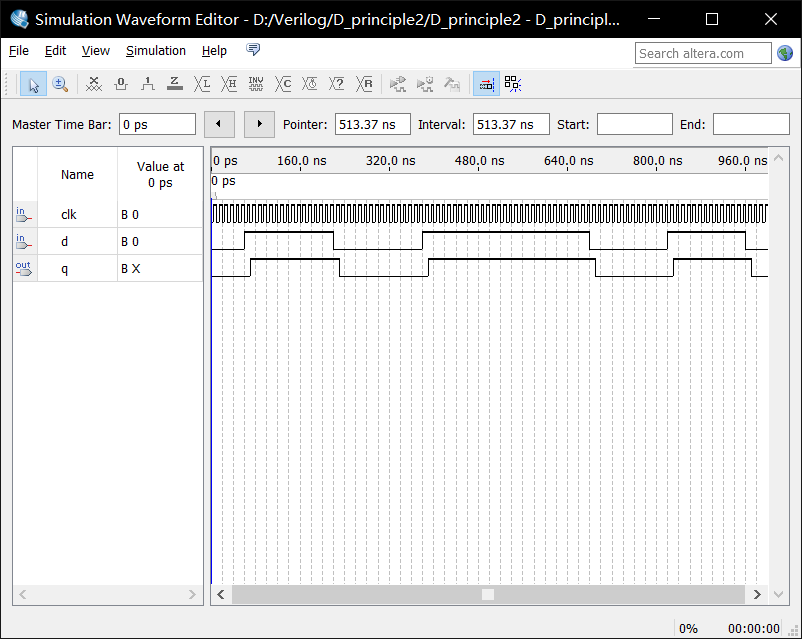Click the Master Time Bar field
Screen dimensions: 802x639
coord(158,124)
